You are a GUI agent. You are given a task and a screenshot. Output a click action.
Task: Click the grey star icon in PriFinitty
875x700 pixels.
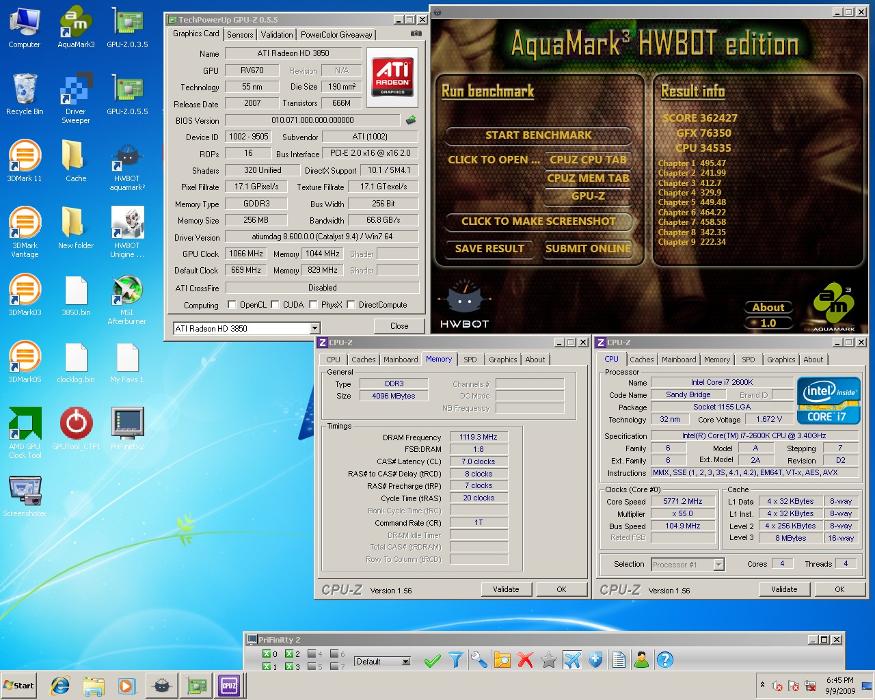click(x=549, y=661)
